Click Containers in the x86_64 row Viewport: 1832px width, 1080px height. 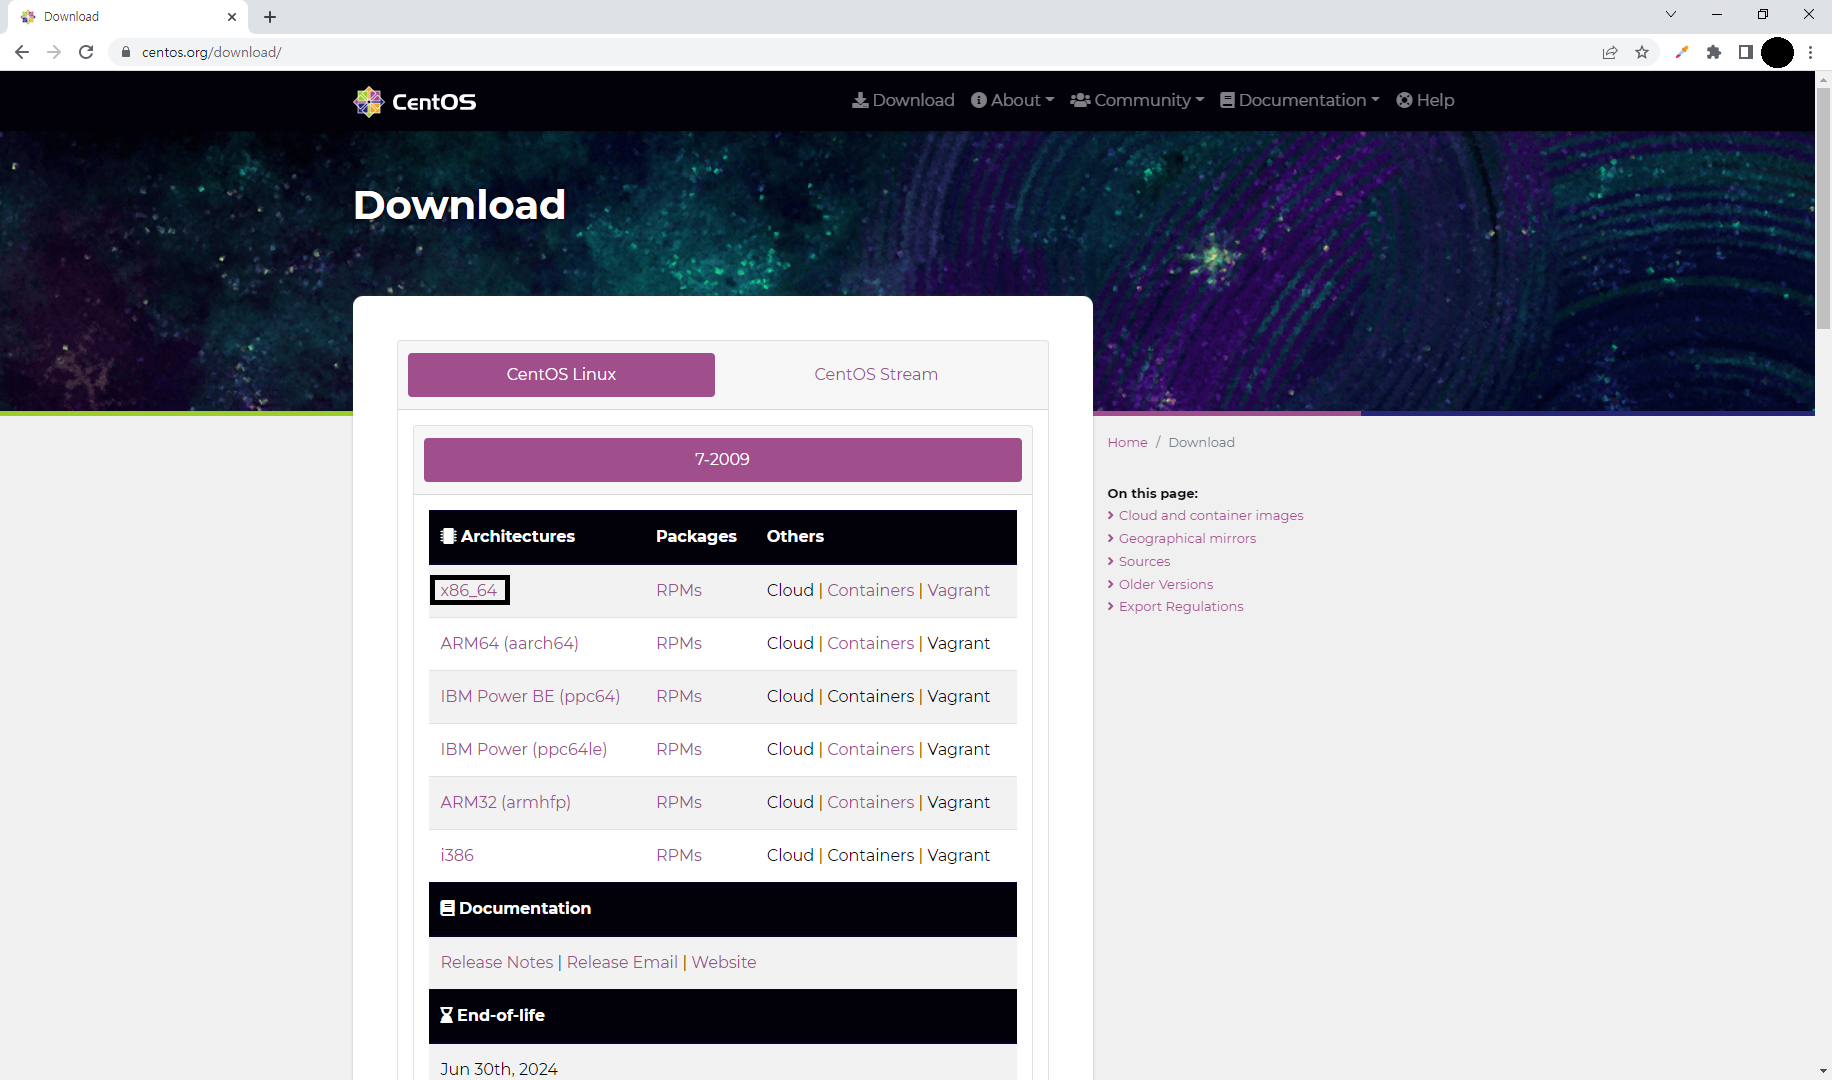(x=870, y=590)
